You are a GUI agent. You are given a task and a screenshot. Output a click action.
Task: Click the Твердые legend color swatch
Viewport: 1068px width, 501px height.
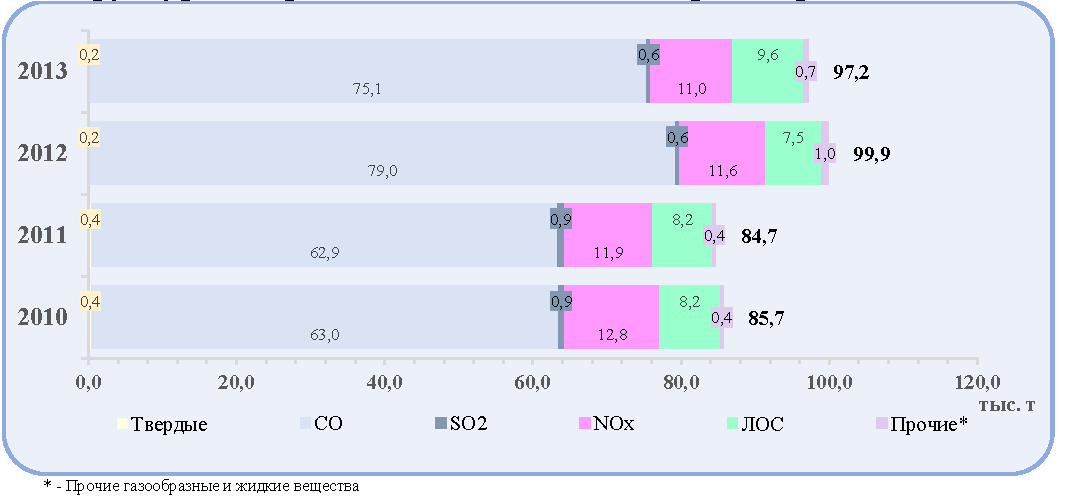121,423
